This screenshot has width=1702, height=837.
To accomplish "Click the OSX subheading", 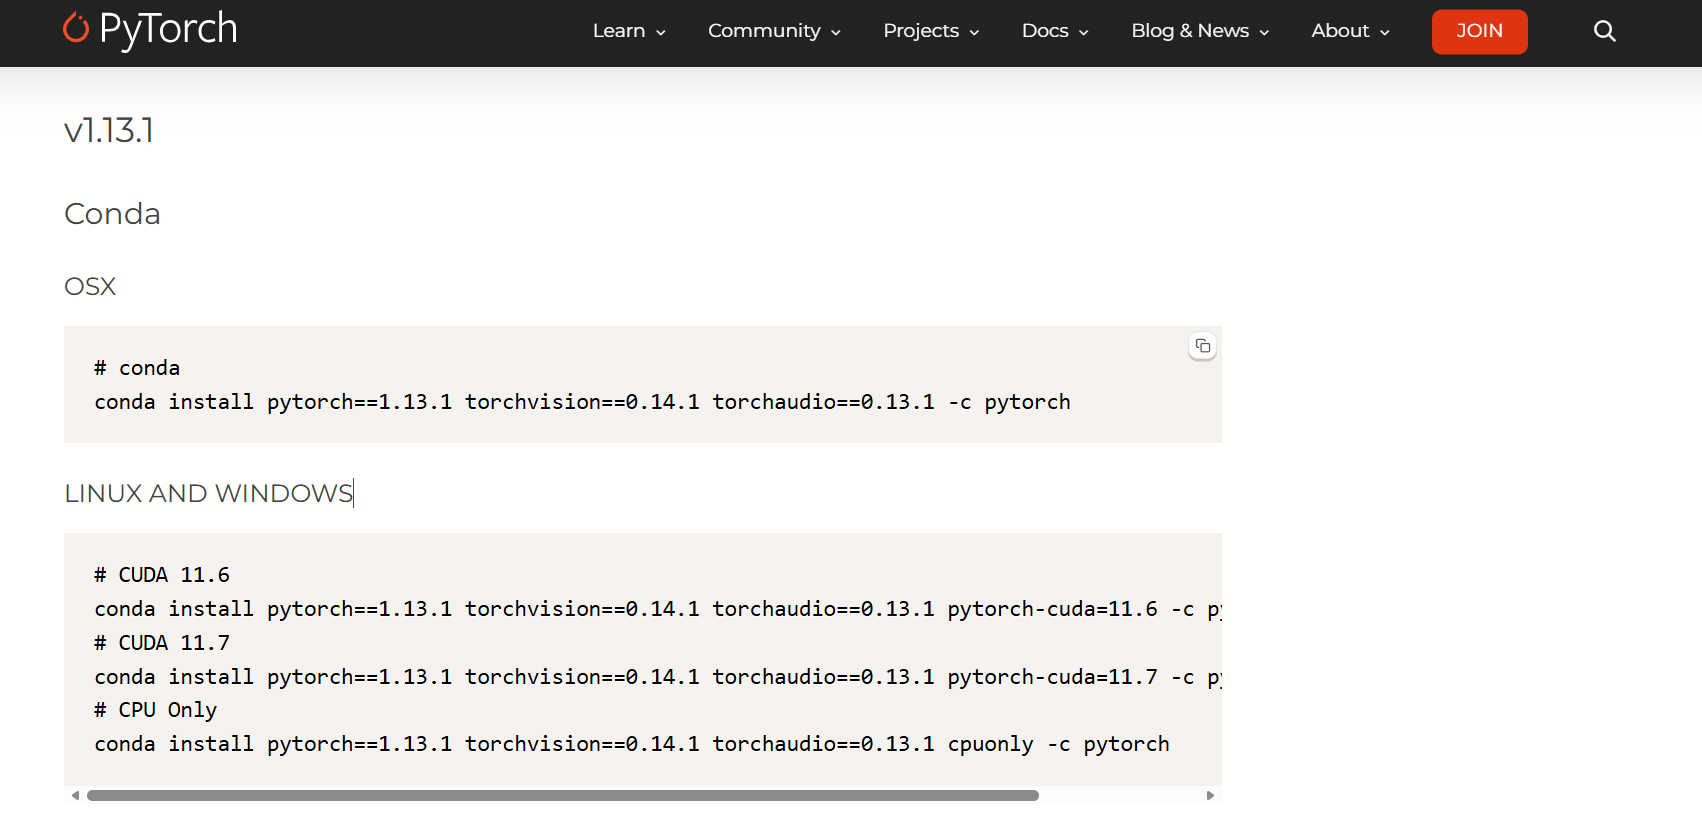I will (x=90, y=287).
